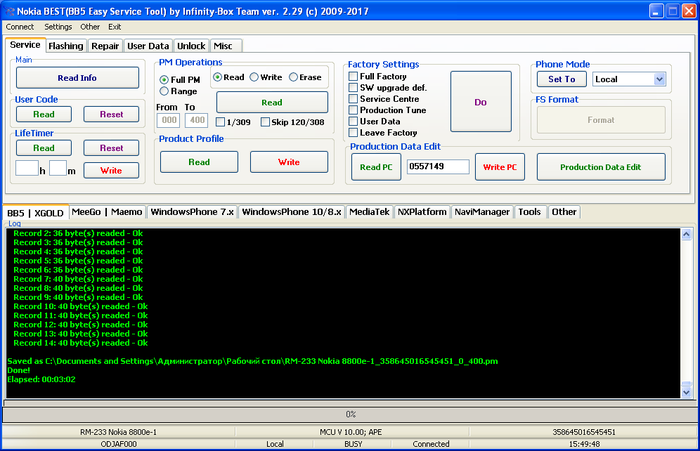Image resolution: width=700 pixels, height=451 pixels.
Task: Reset the User Code
Action: (112, 114)
